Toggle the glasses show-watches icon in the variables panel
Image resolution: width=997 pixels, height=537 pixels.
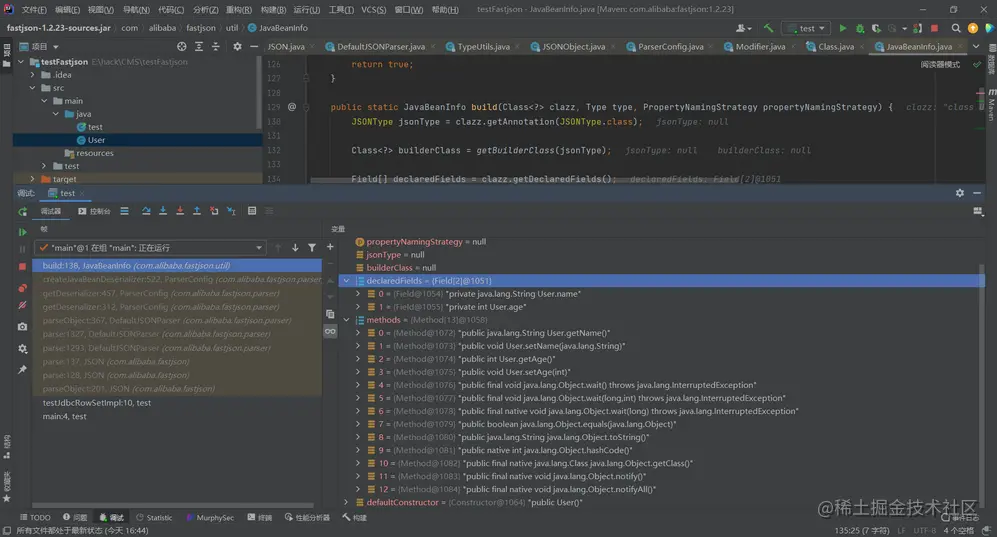(330, 331)
